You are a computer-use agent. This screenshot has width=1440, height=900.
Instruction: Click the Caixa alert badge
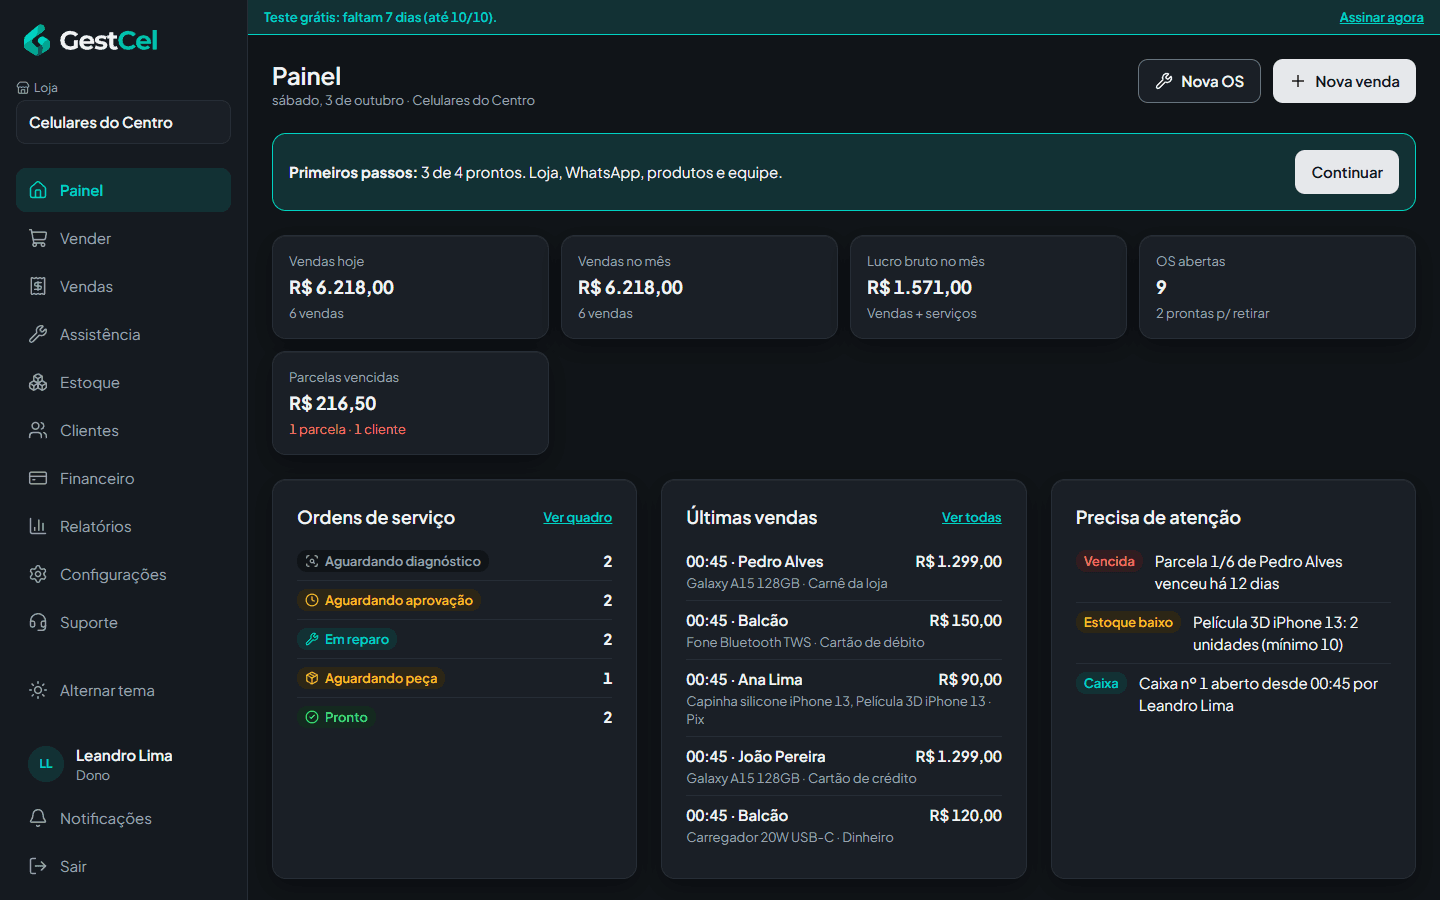click(x=1101, y=683)
